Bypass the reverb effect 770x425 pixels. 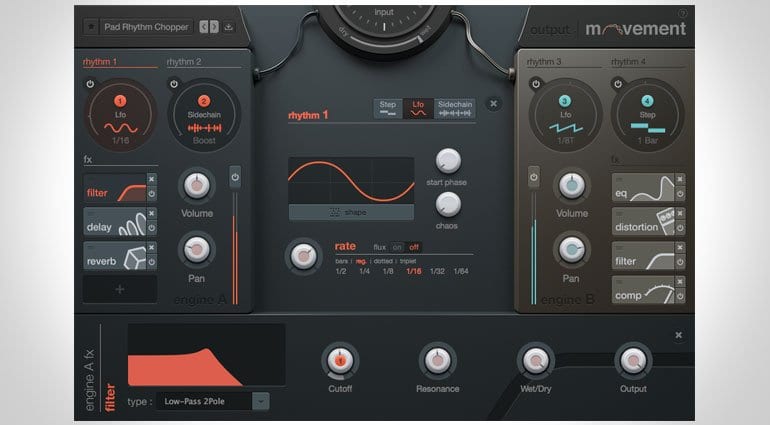click(x=152, y=262)
